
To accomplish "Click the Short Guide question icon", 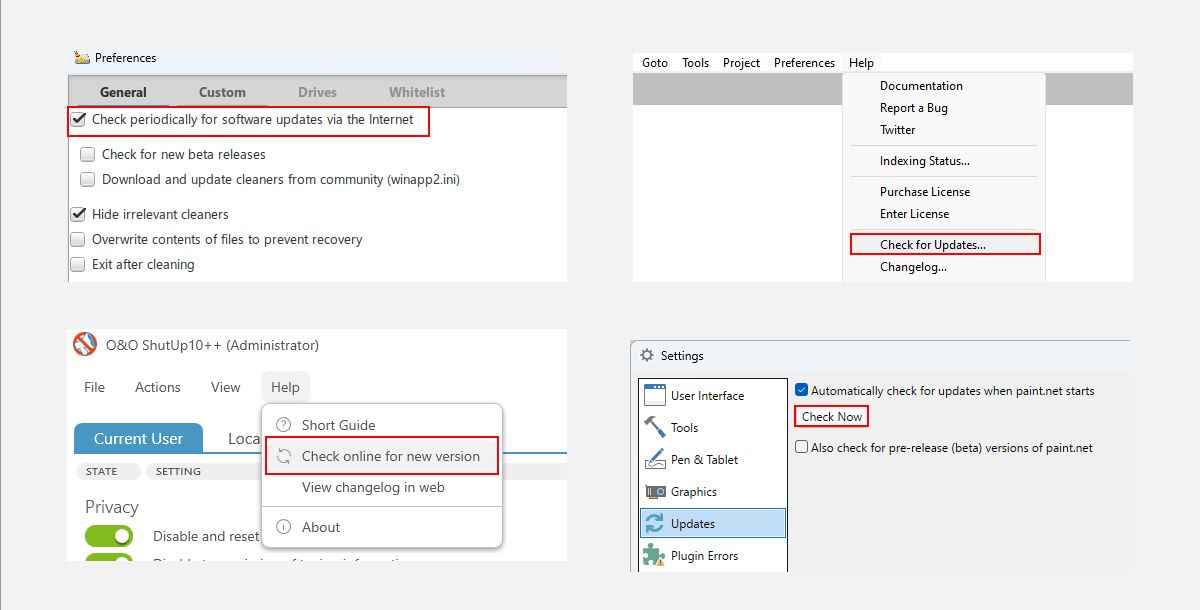I will [284, 425].
